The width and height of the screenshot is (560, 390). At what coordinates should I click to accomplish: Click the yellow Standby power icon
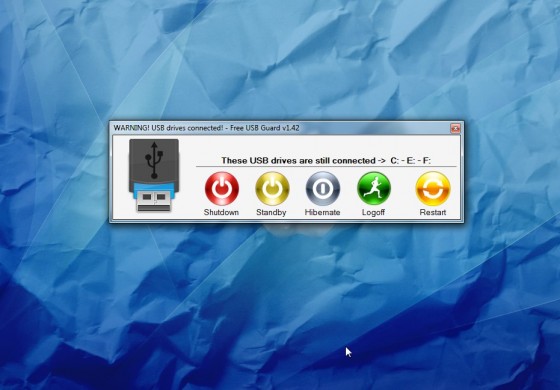click(272, 189)
